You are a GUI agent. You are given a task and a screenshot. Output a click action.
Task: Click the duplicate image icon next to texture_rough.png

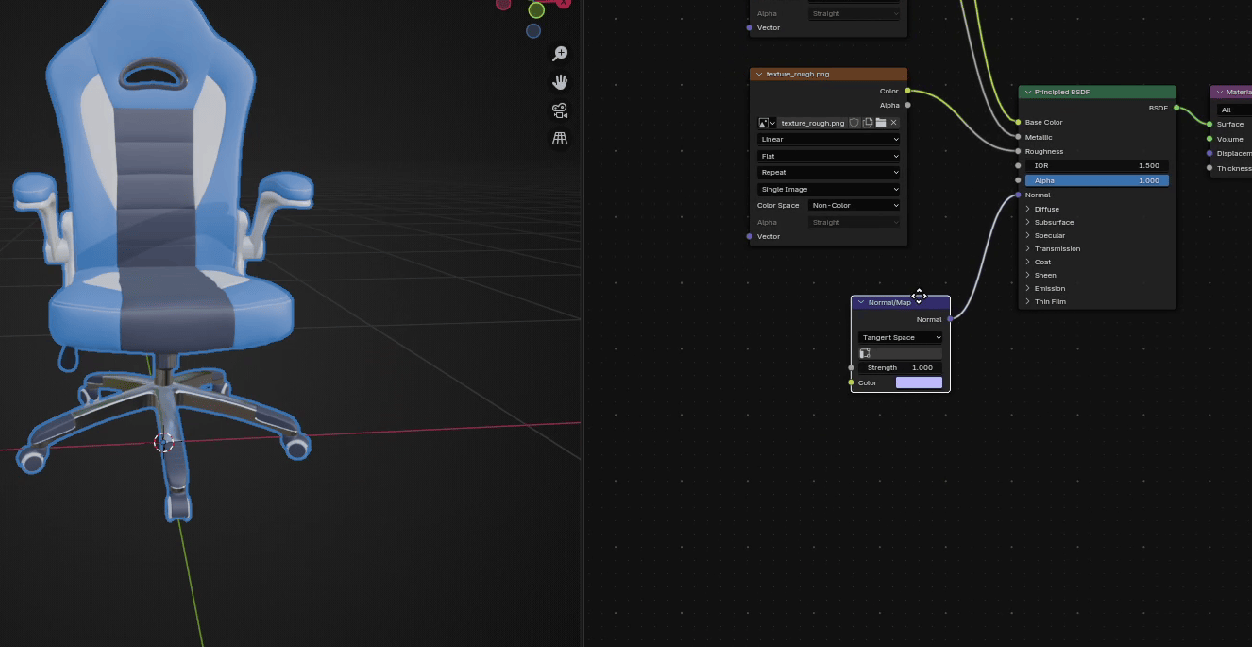(x=868, y=123)
